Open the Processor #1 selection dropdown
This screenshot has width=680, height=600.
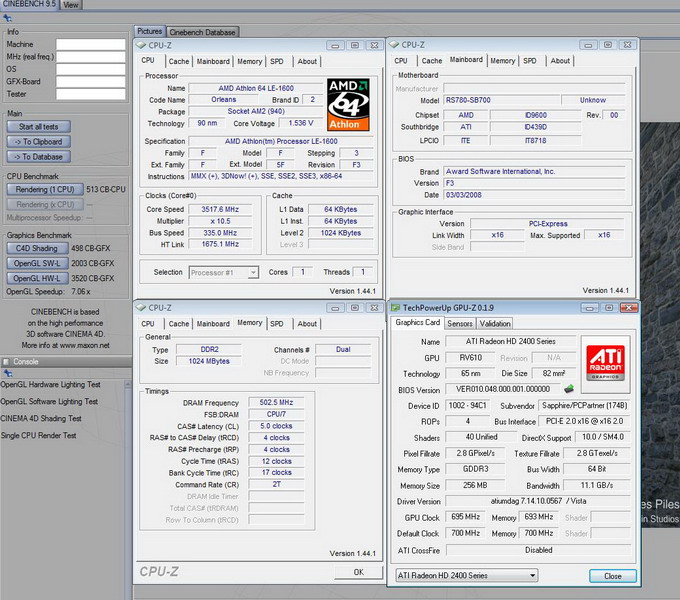click(x=223, y=272)
